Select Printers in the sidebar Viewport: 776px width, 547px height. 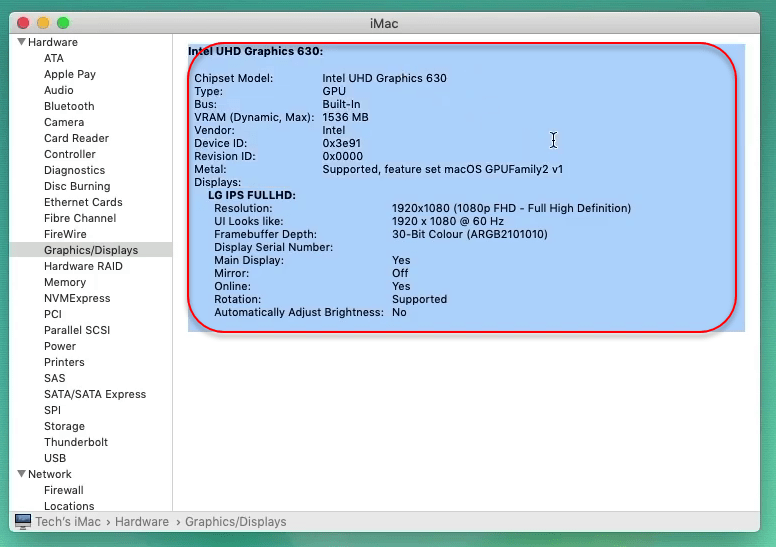pos(64,362)
